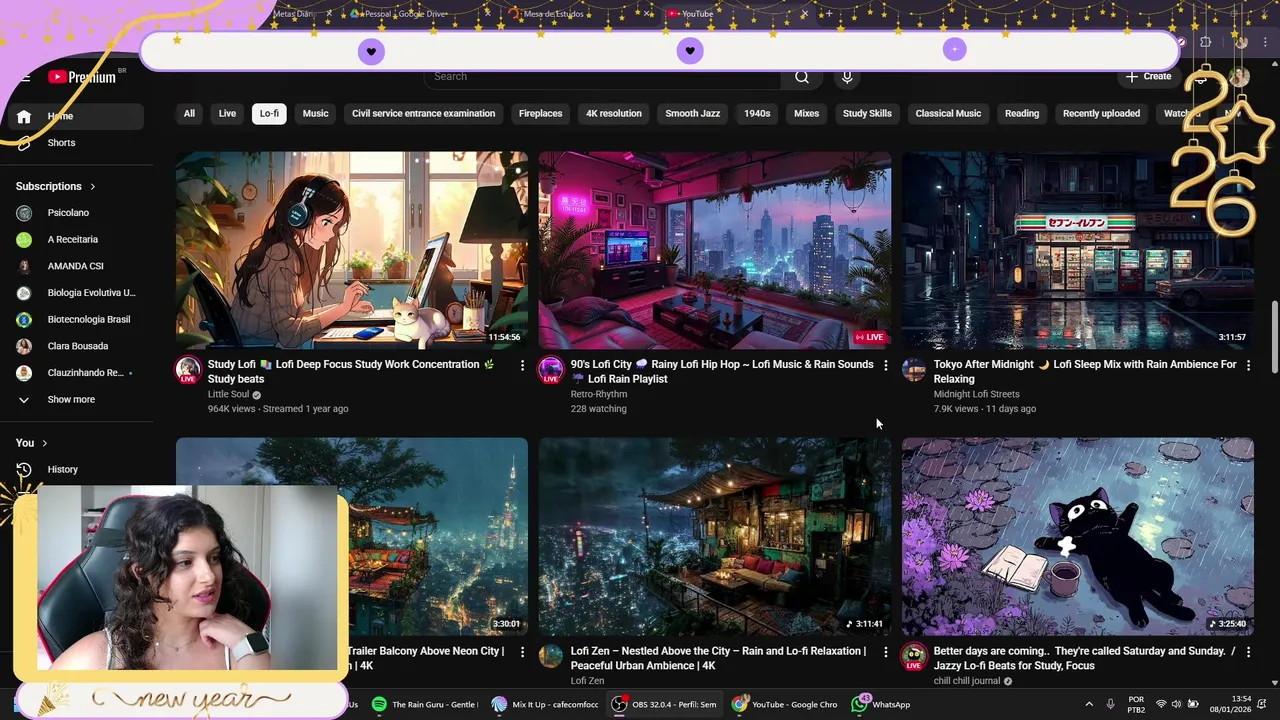Viewport: 1280px width, 720px height.
Task: Open more options for 90's Lofi City video
Action: [x=885, y=366]
